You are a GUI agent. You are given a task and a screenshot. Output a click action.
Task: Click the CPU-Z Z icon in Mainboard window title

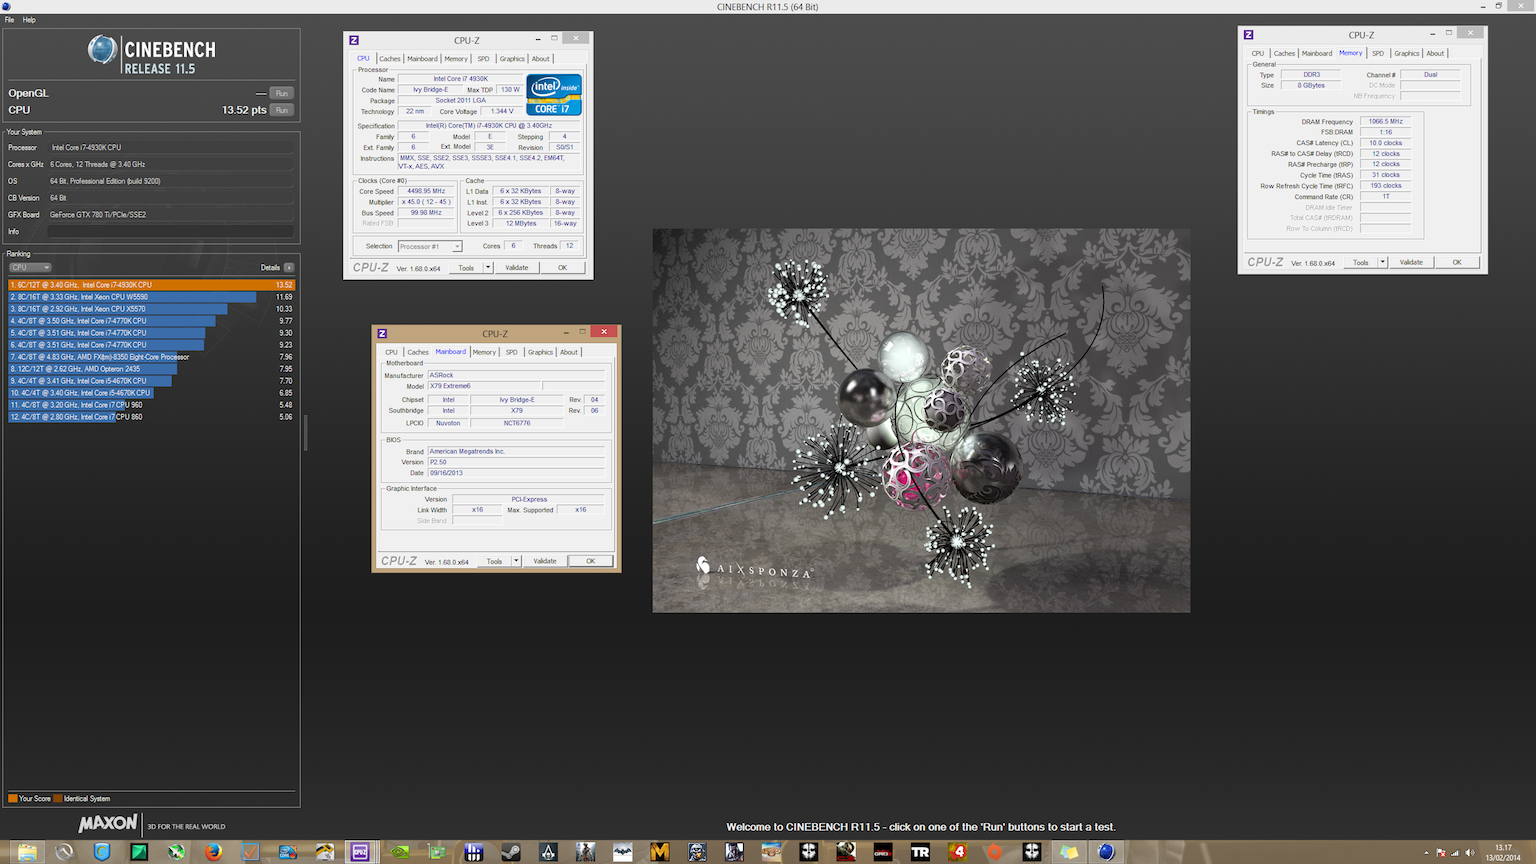382,333
